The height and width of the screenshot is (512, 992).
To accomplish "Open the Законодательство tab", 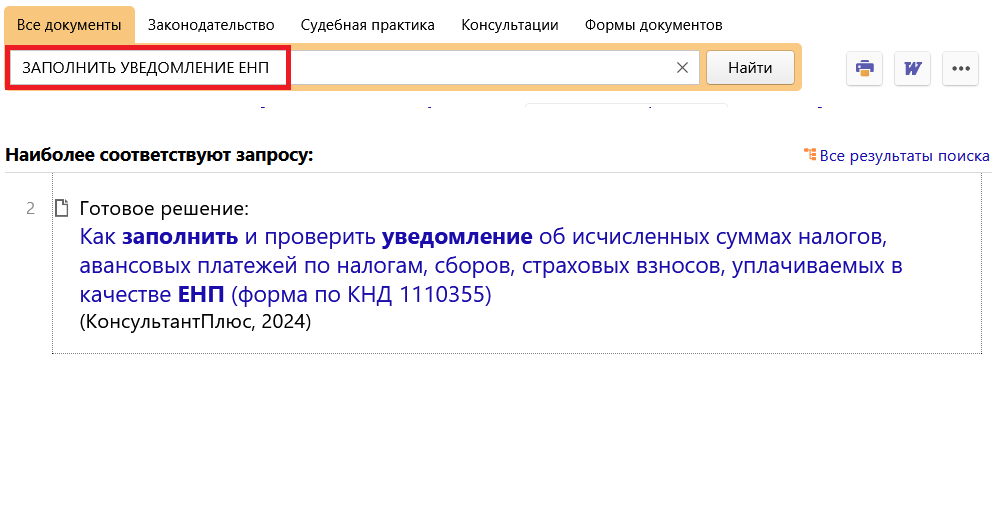I will (211, 25).
